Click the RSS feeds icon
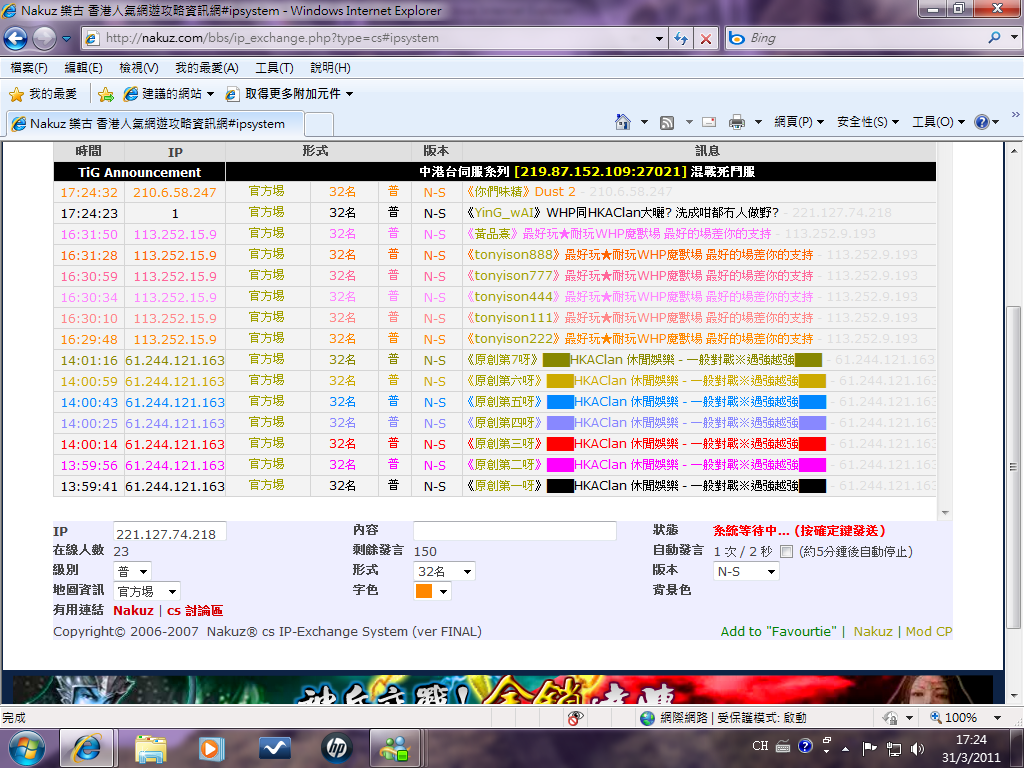The height and width of the screenshot is (768, 1024). tap(667, 122)
